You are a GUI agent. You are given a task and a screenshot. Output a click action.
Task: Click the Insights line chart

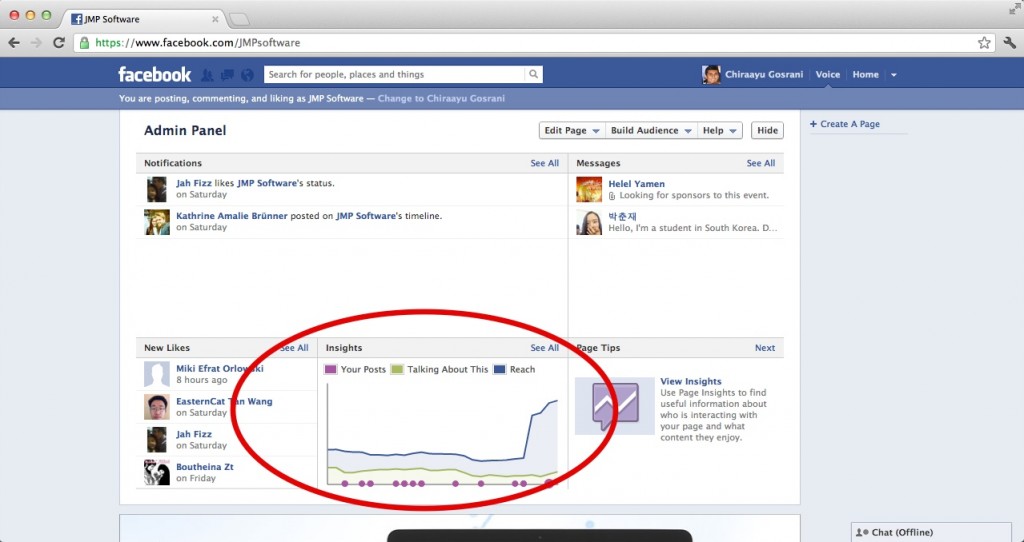point(442,434)
